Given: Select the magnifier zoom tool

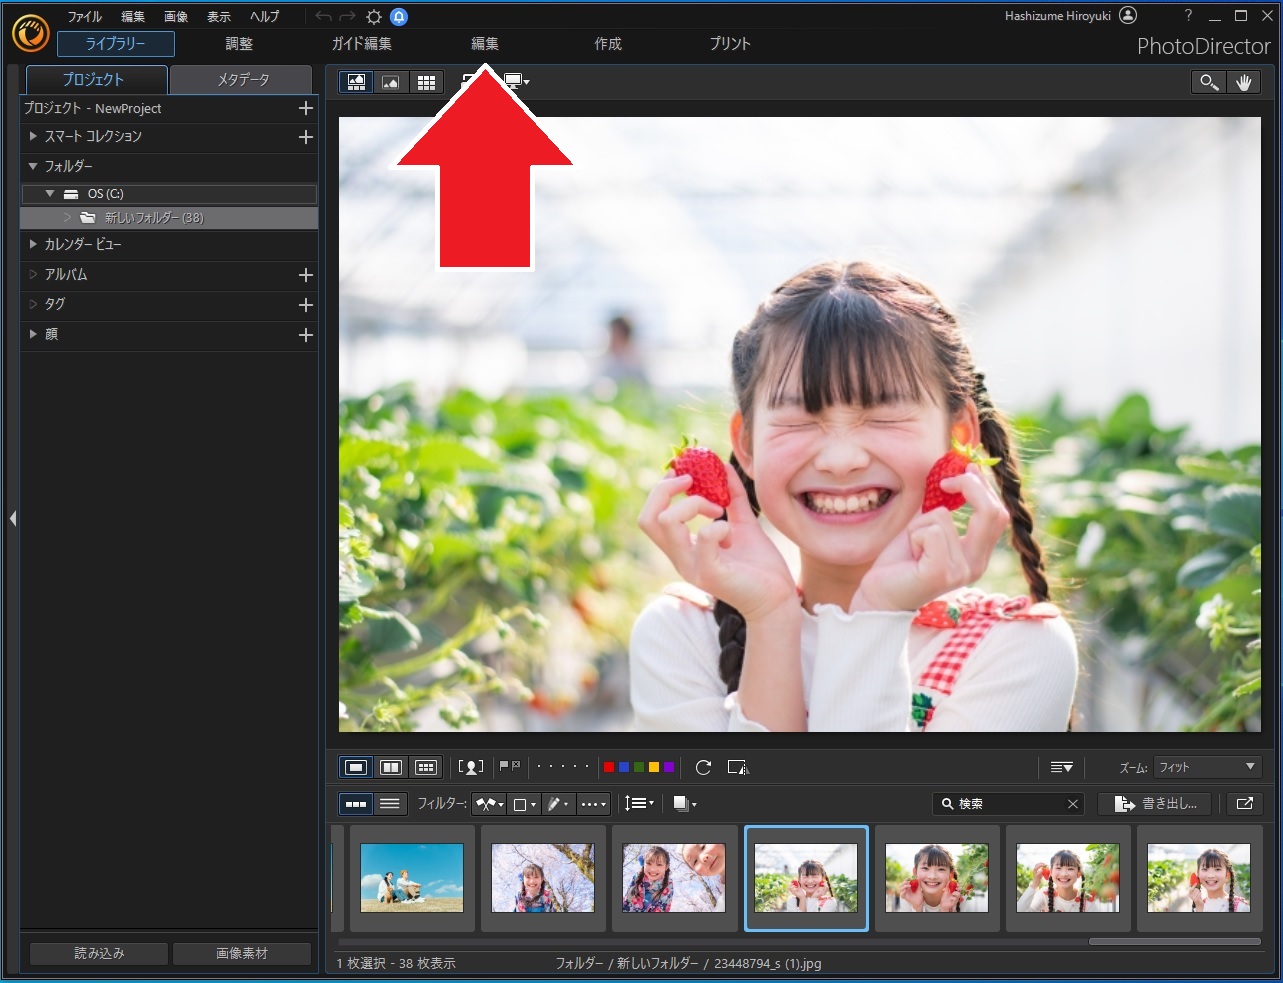Looking at the screenshot, I should [1209, 83].
